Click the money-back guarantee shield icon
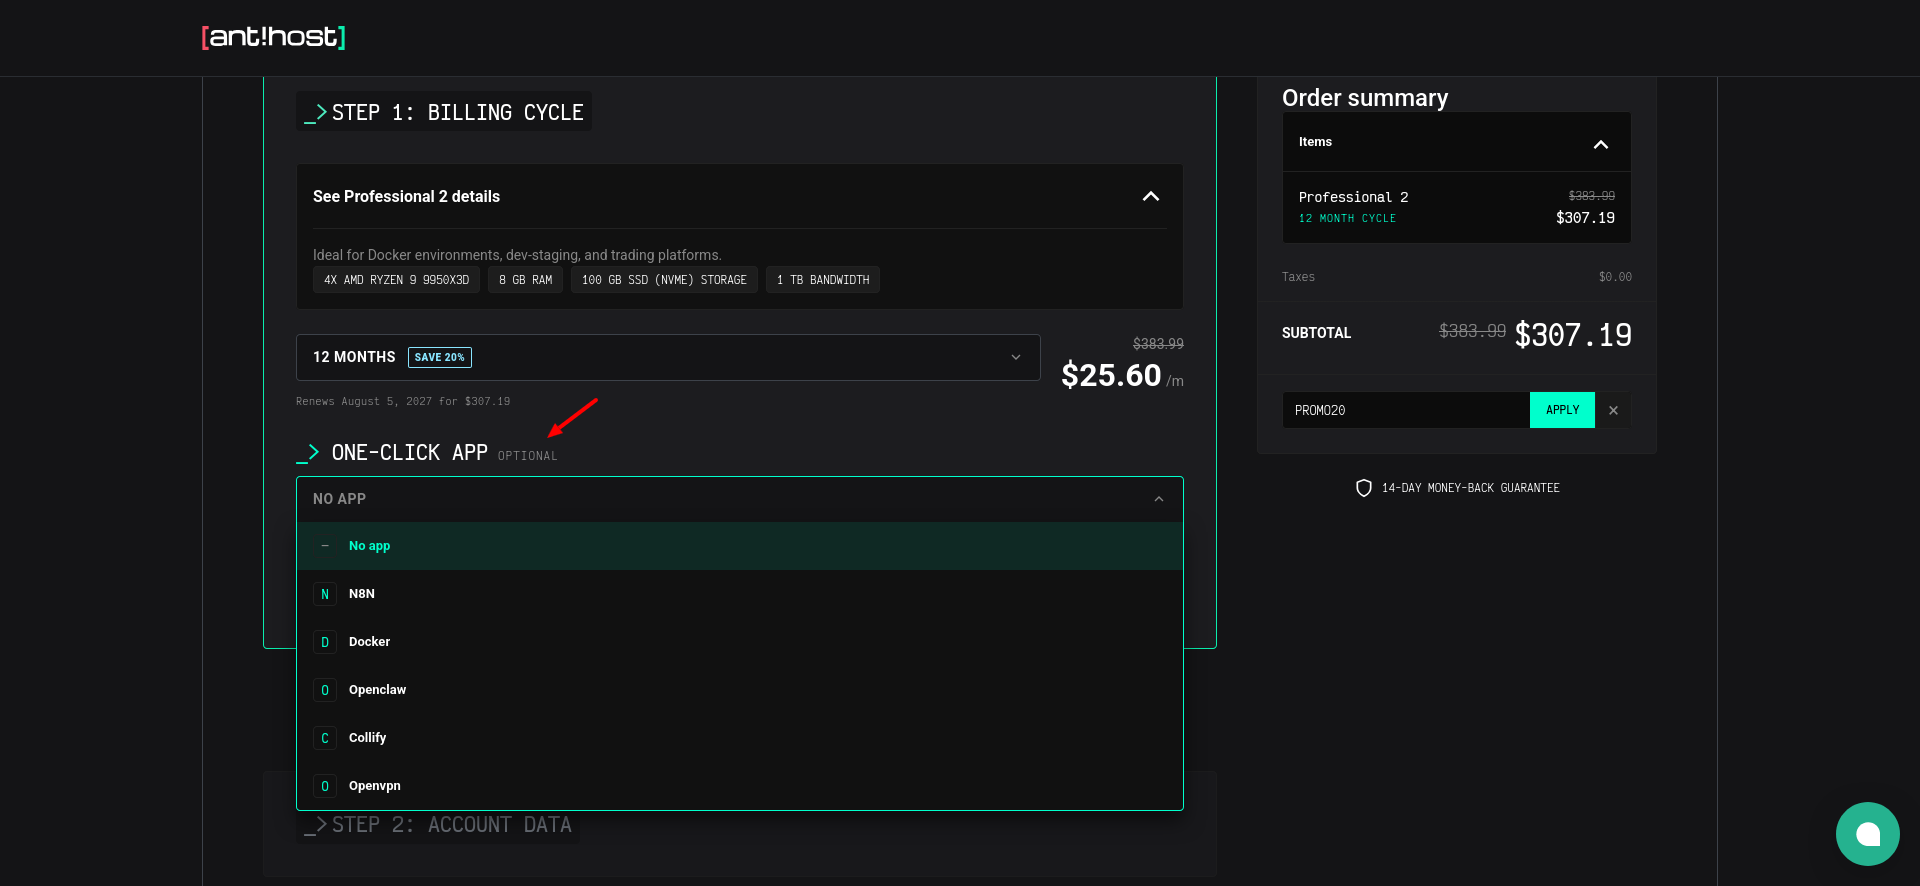Viewport: 1920px width, 886px height. (x=1364, y=488)
